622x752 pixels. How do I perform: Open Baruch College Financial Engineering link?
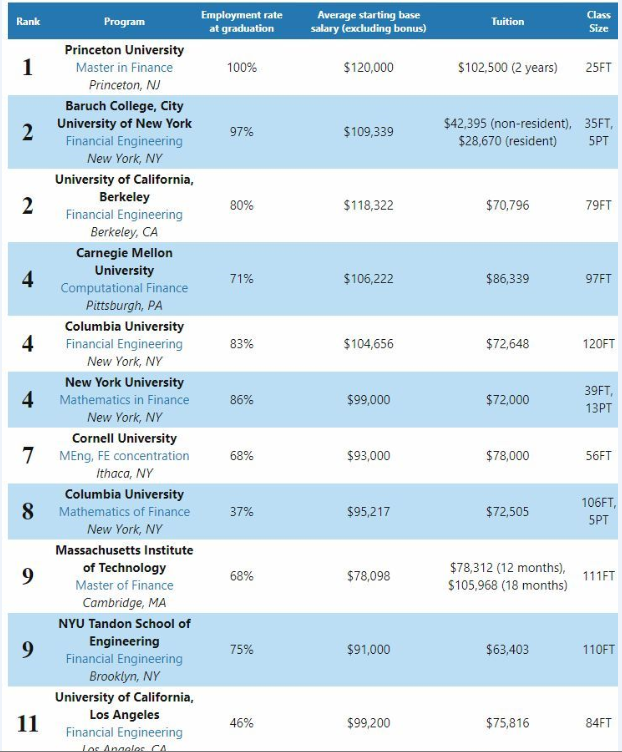pos(124,141)
